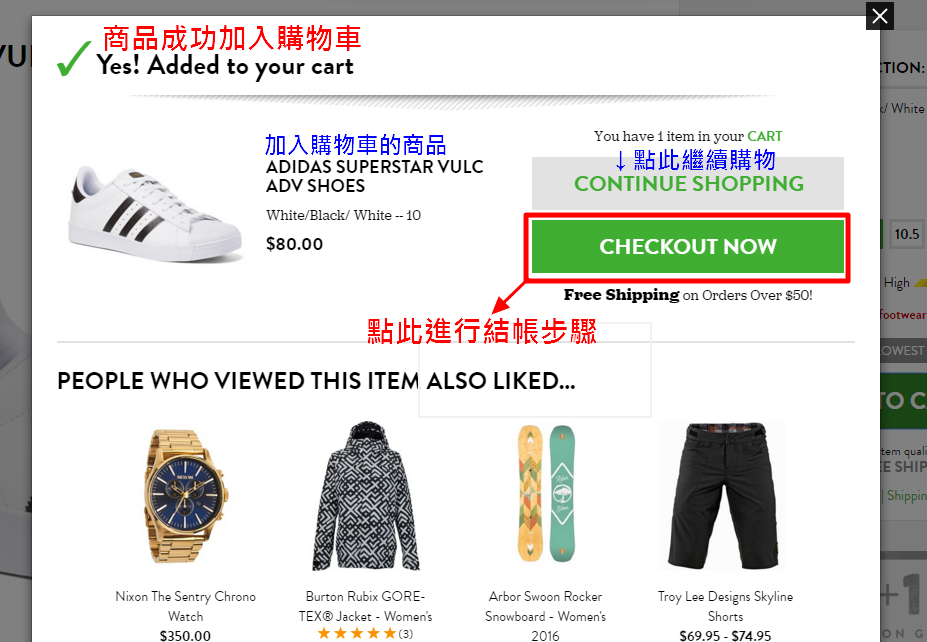Click the $80.00 price of the shoes

[x=294, y=244]
